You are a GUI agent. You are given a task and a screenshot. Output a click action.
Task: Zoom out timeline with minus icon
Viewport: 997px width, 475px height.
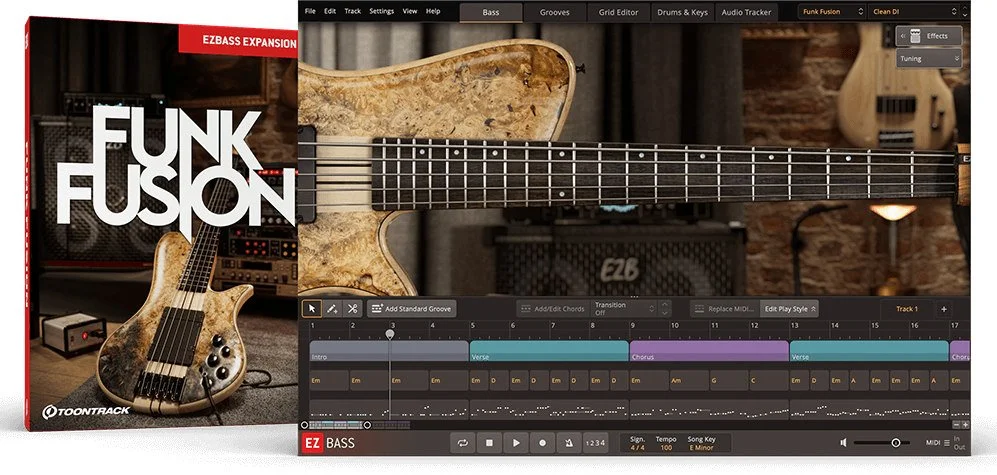point(956,425)
